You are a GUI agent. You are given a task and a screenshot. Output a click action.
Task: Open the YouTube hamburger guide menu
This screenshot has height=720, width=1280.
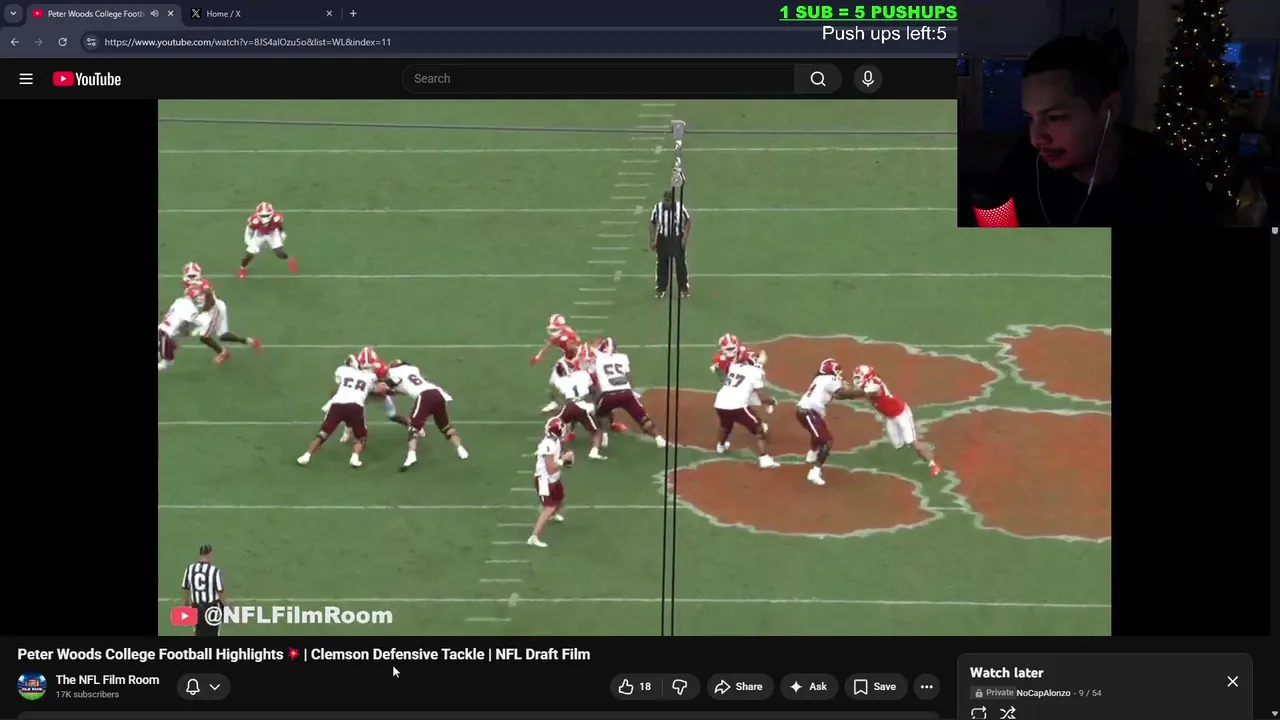click(26, 79)
